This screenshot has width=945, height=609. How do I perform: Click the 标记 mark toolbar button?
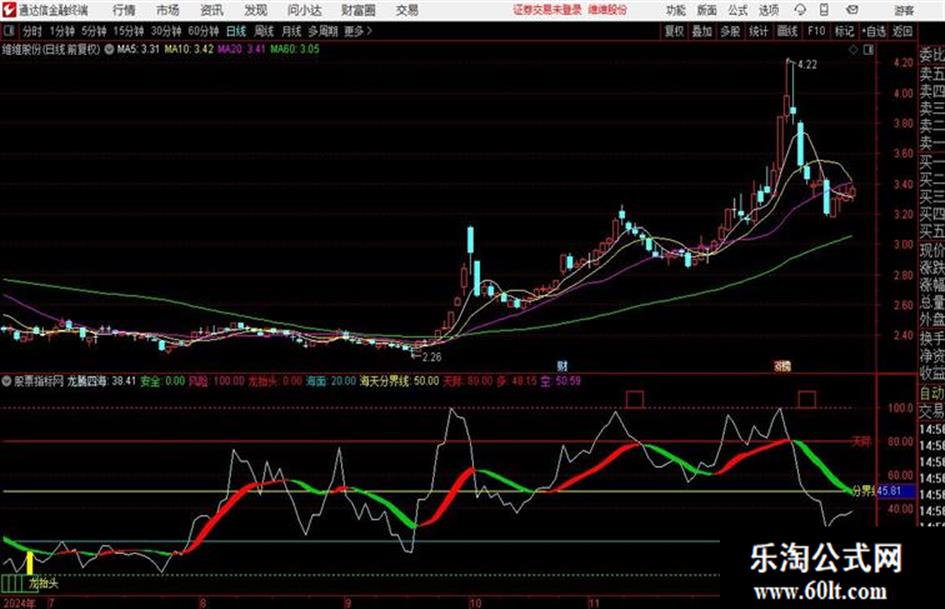pos(844,31)
